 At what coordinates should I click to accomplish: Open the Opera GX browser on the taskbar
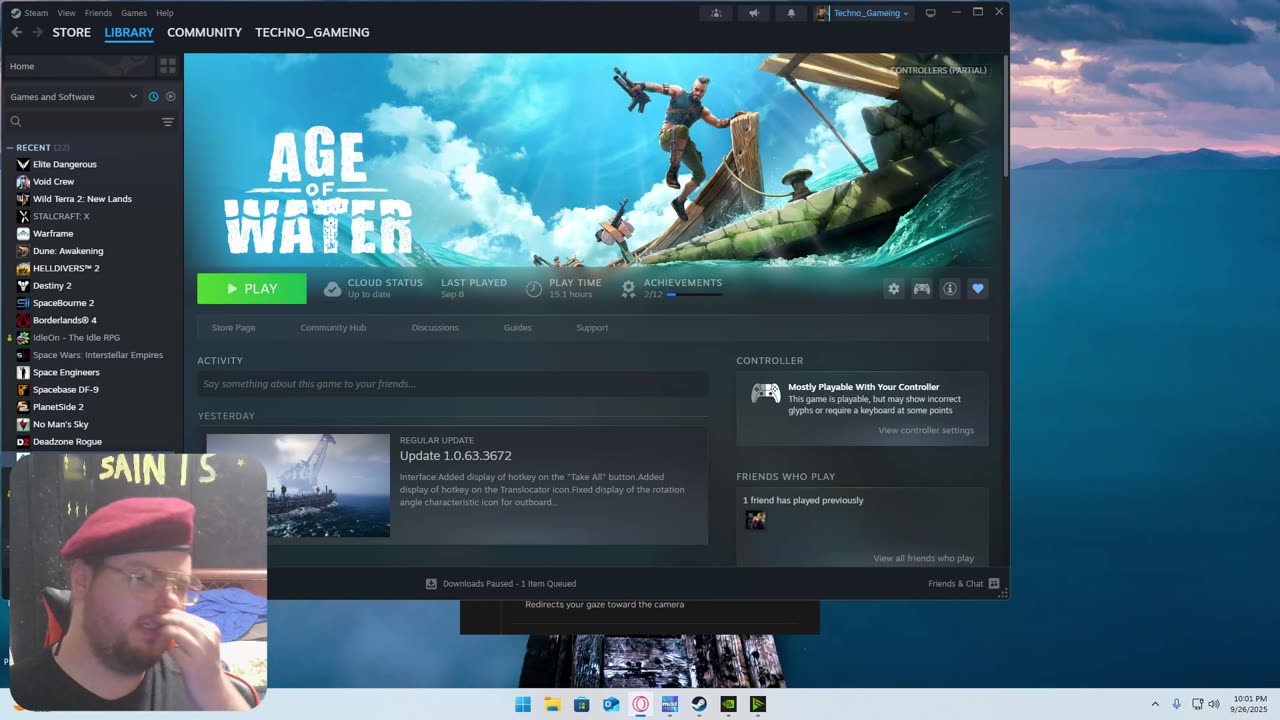[640, 704]
